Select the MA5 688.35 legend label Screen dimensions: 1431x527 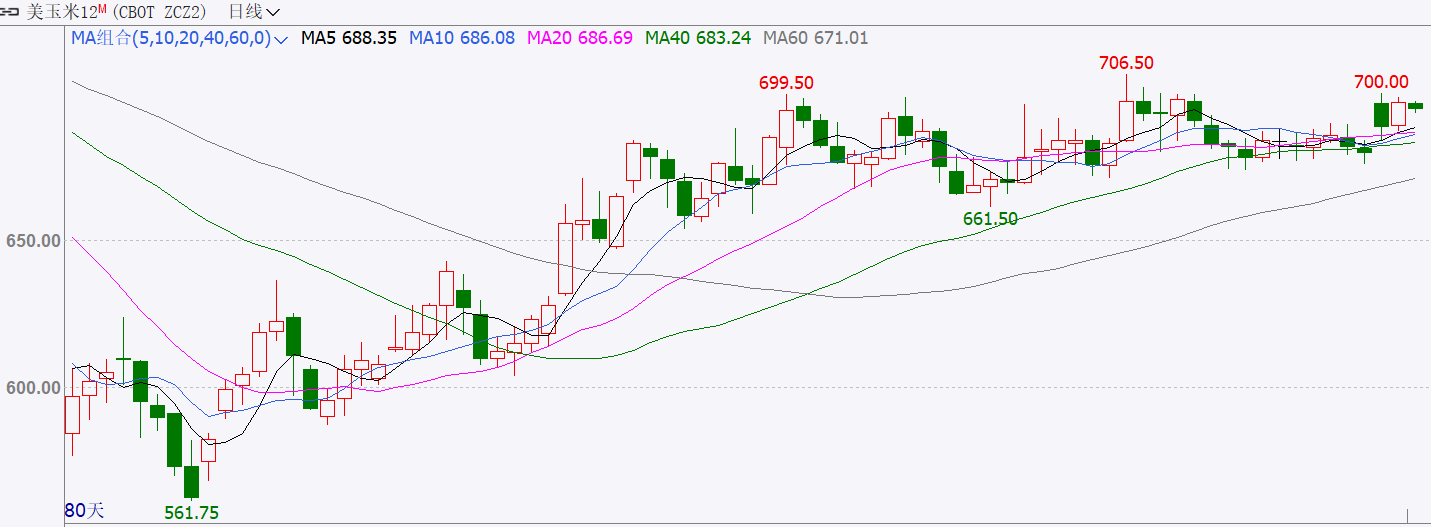point(349,38)
